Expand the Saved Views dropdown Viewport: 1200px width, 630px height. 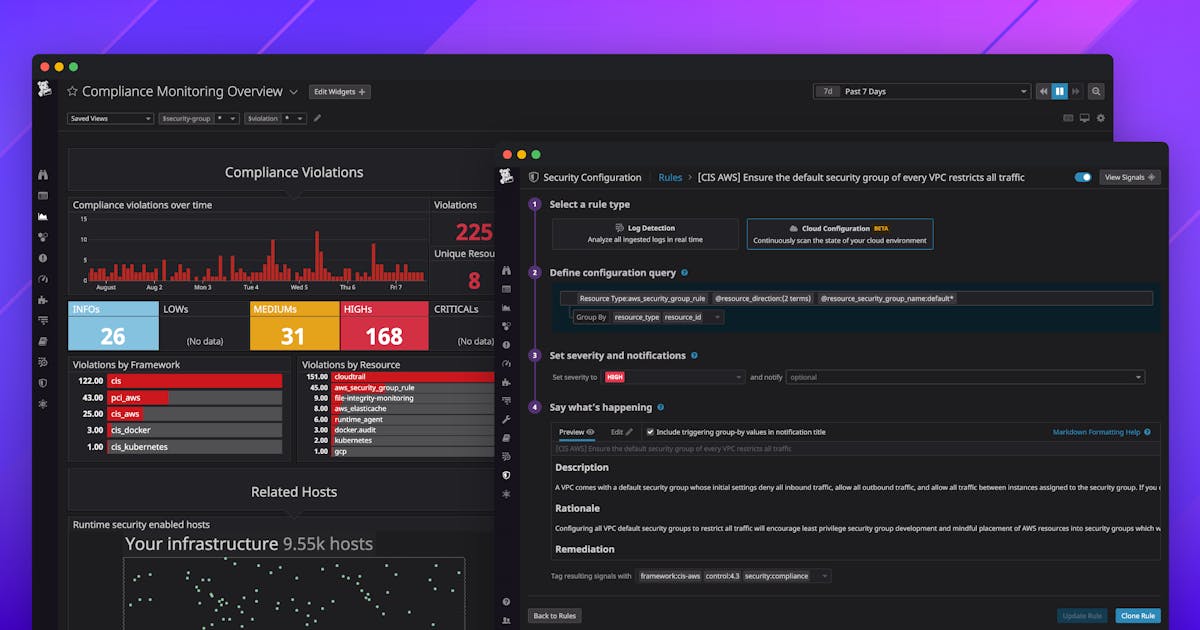[x=110, y=118]
